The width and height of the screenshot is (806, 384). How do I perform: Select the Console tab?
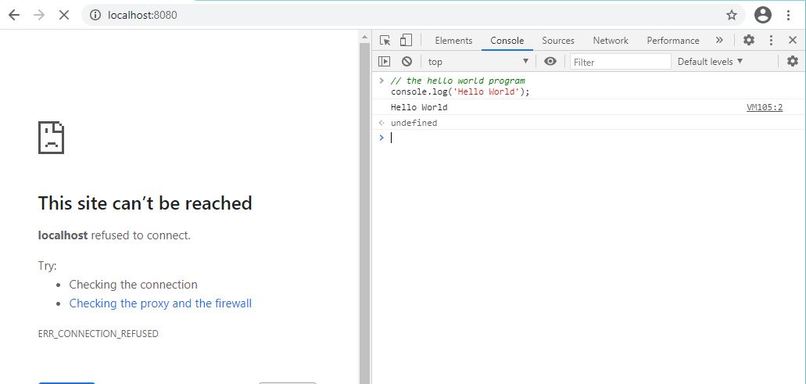[507, 41]
